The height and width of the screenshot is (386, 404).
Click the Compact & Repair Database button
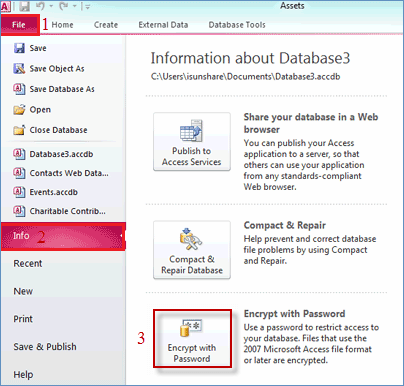coord(192,250)
